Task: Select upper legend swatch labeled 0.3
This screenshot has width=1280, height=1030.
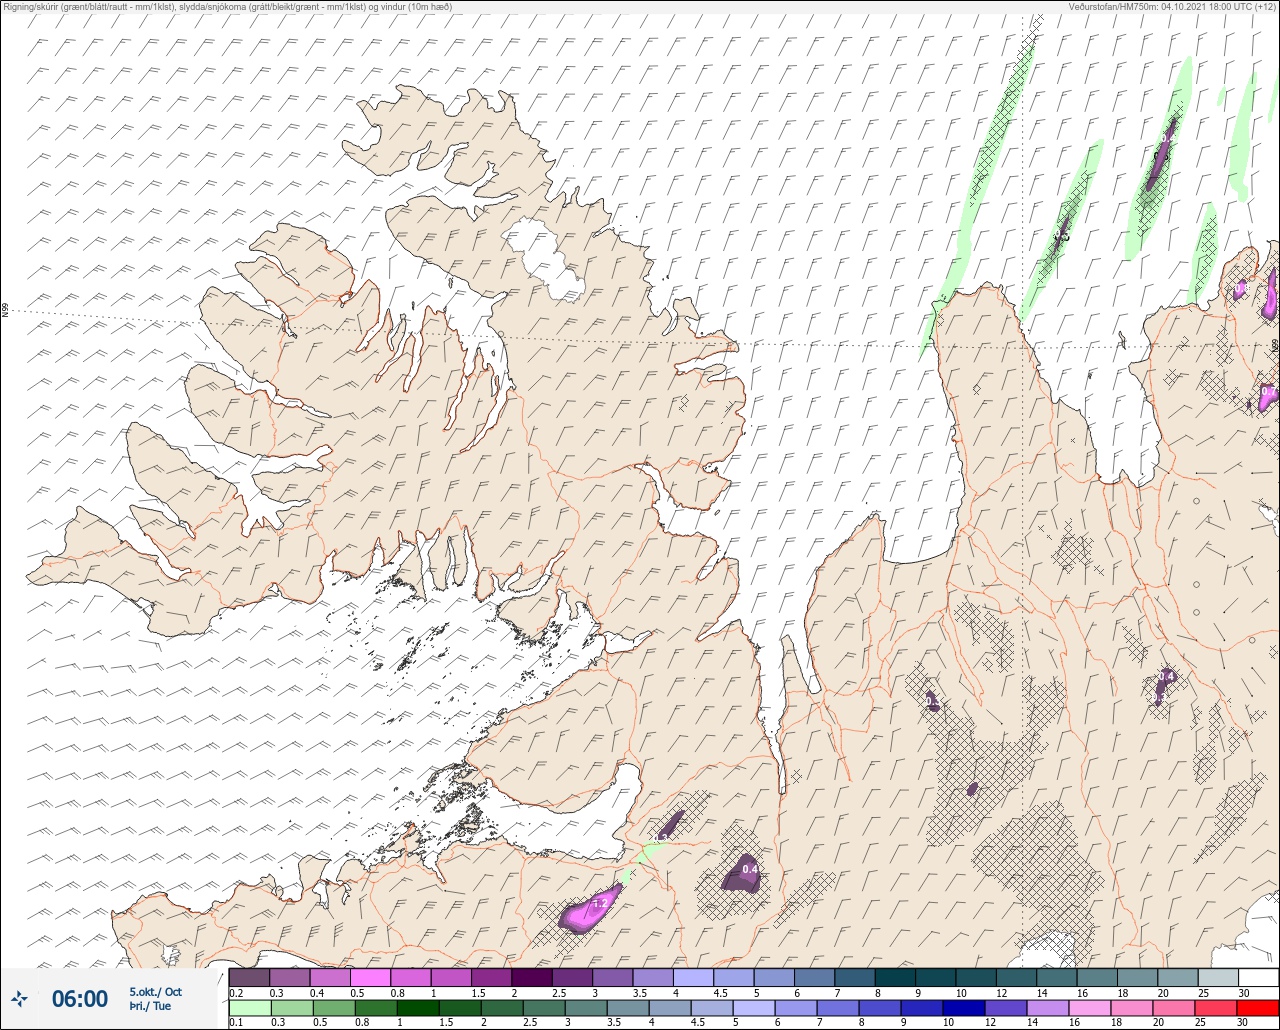Action: coord(290,977)
